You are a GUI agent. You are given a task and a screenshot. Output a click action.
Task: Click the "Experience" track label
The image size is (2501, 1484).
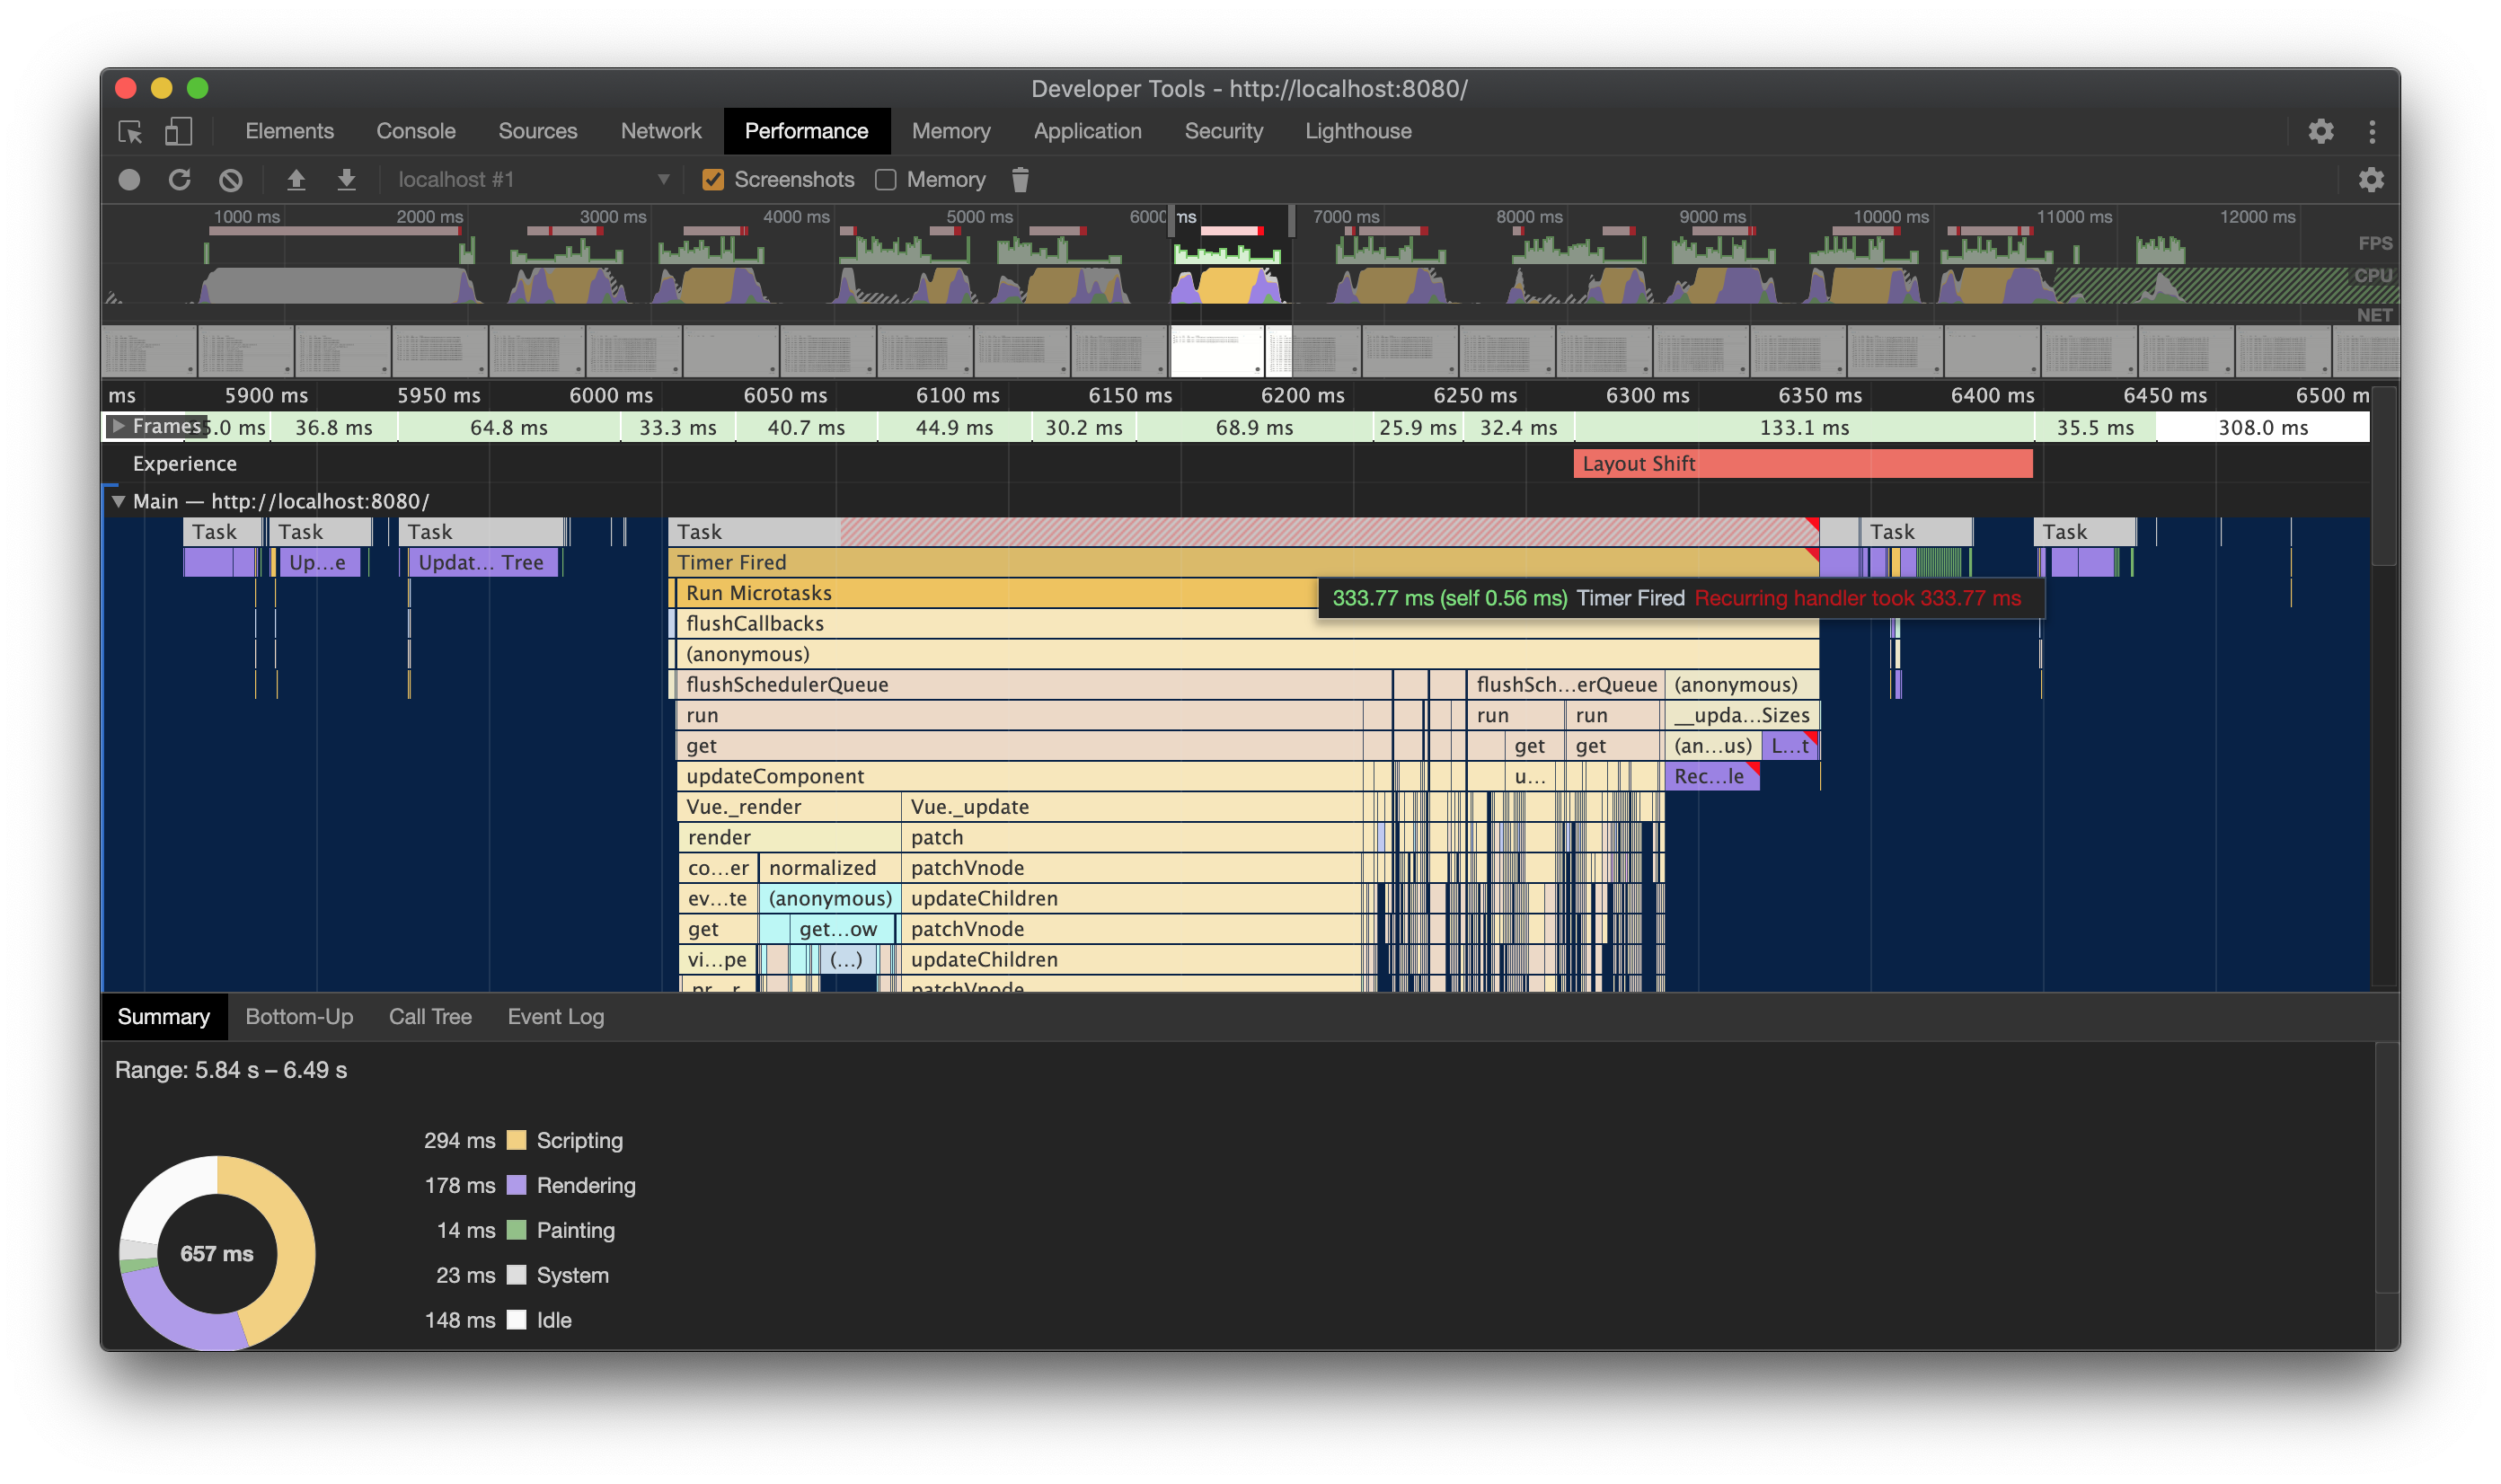[185, 464]
